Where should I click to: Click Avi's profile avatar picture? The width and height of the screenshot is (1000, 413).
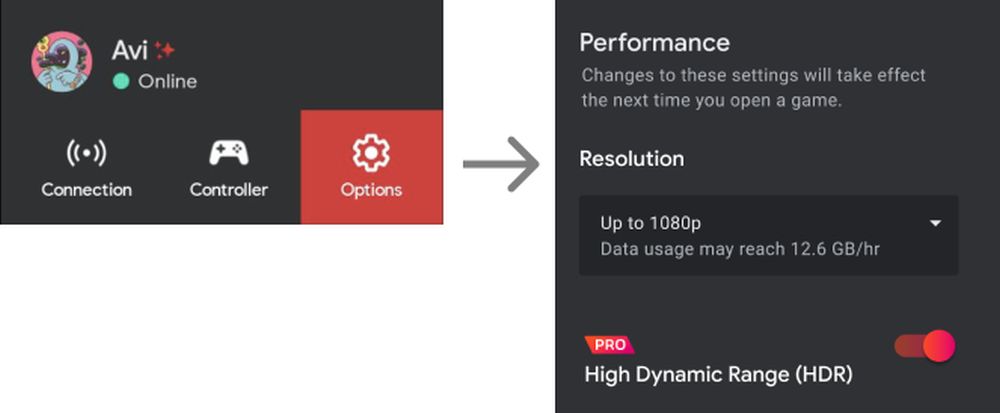tap(62, 61)
